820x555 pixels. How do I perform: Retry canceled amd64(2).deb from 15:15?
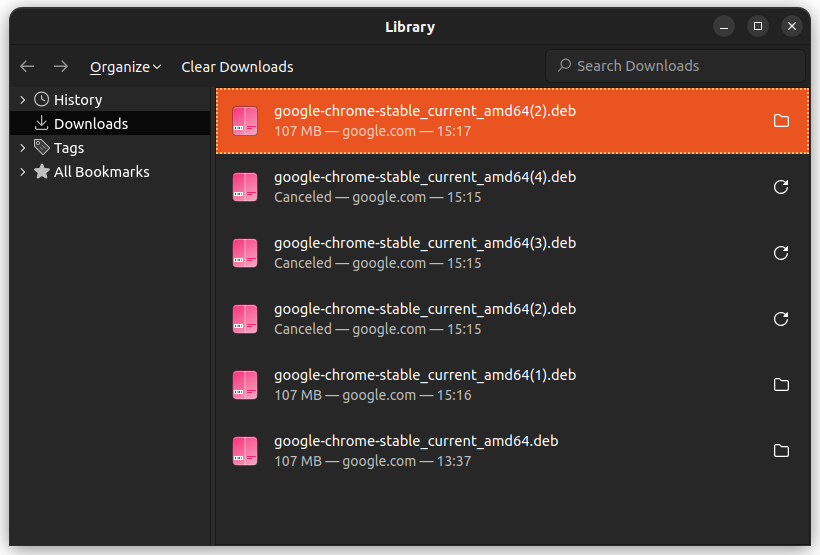[x=781, y=319]
